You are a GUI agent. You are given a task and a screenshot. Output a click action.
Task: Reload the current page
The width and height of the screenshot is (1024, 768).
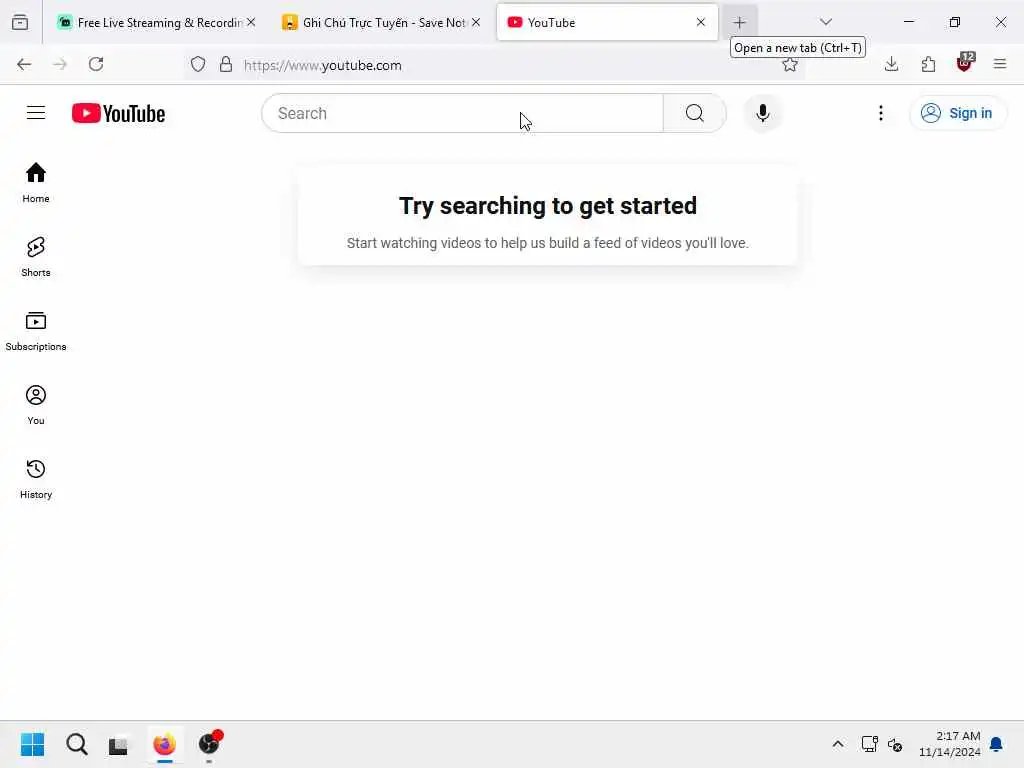(x=96, y=64)
